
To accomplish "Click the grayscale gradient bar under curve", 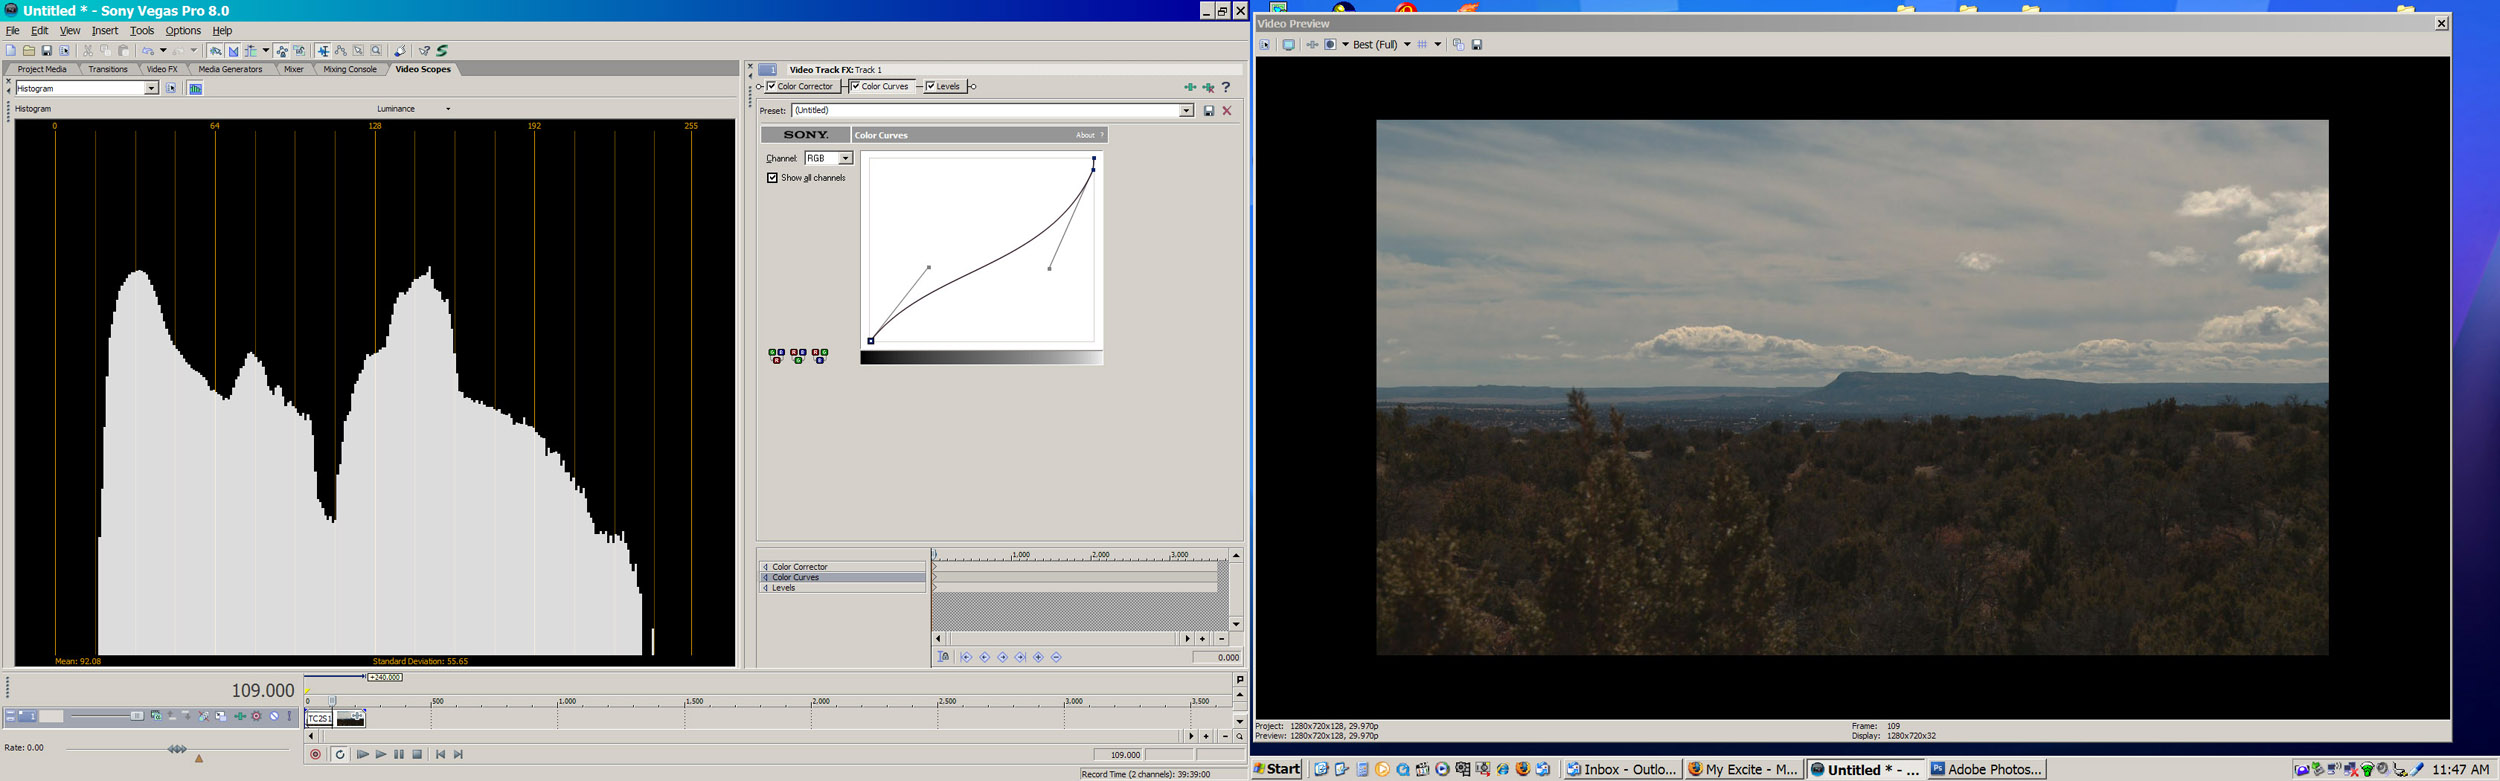I will pyautogui.click(x=981, y=357).
